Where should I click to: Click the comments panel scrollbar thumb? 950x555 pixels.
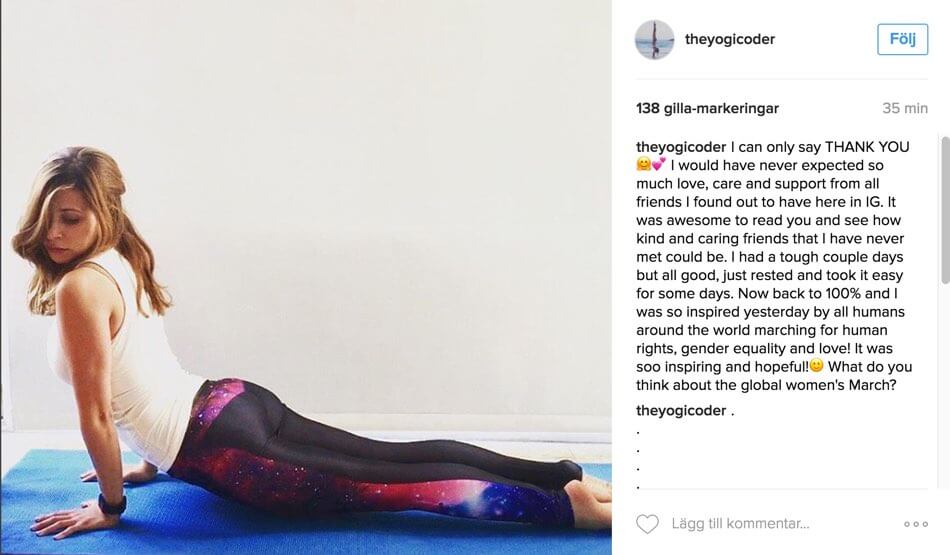(945, 210)
